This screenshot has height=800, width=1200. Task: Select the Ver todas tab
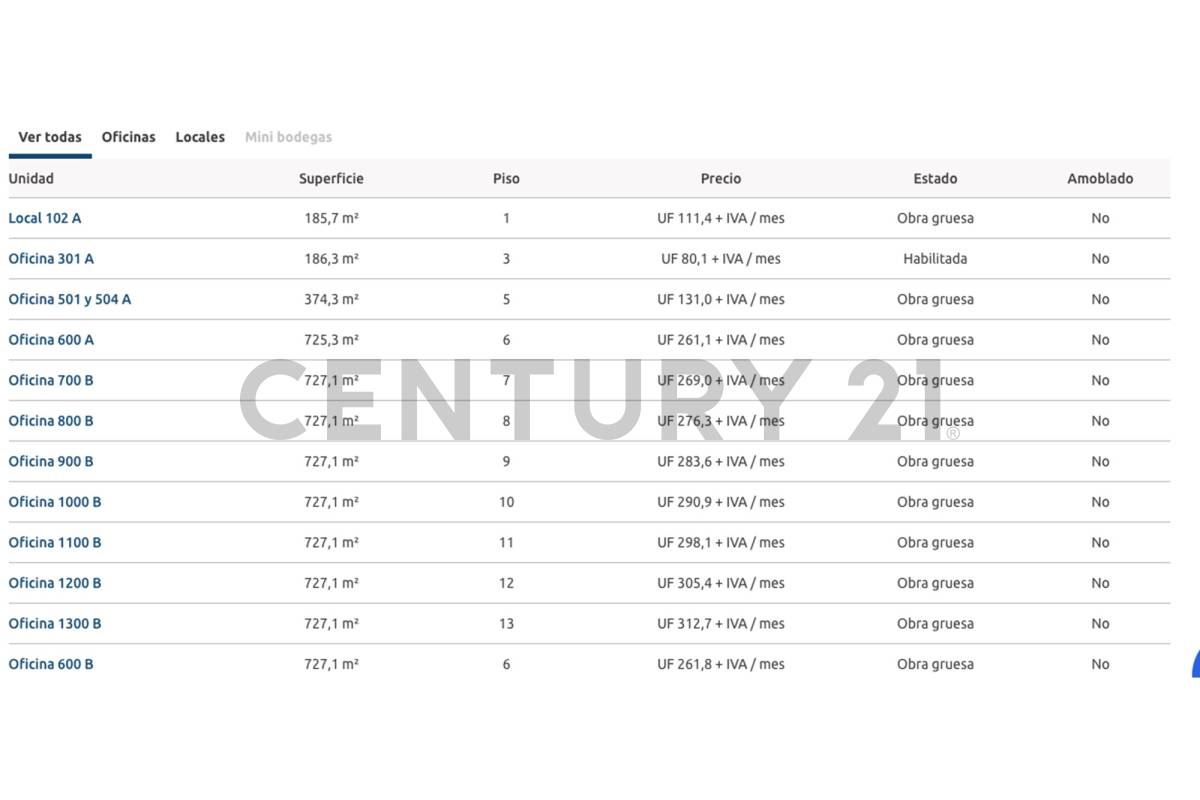pos(50,137)
